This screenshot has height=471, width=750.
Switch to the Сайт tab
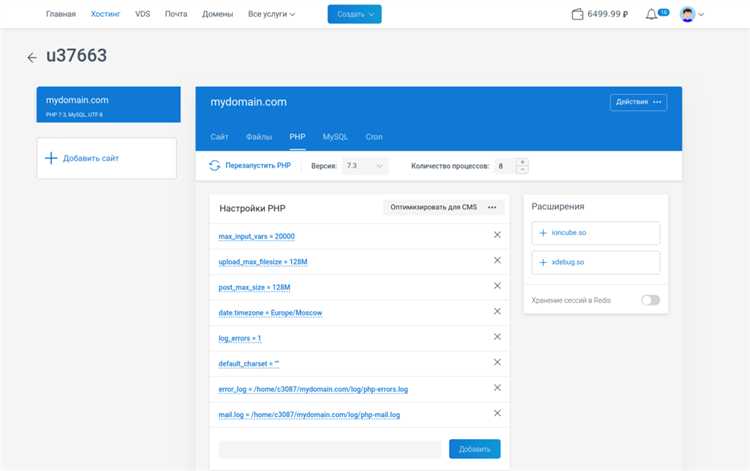[219, 137]
